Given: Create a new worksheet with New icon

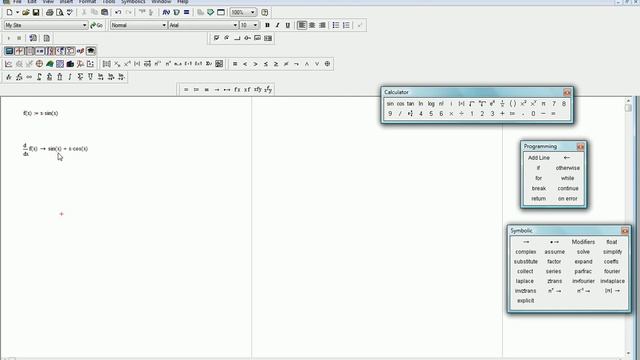Looking at the screenshot, I should (9, 12).
